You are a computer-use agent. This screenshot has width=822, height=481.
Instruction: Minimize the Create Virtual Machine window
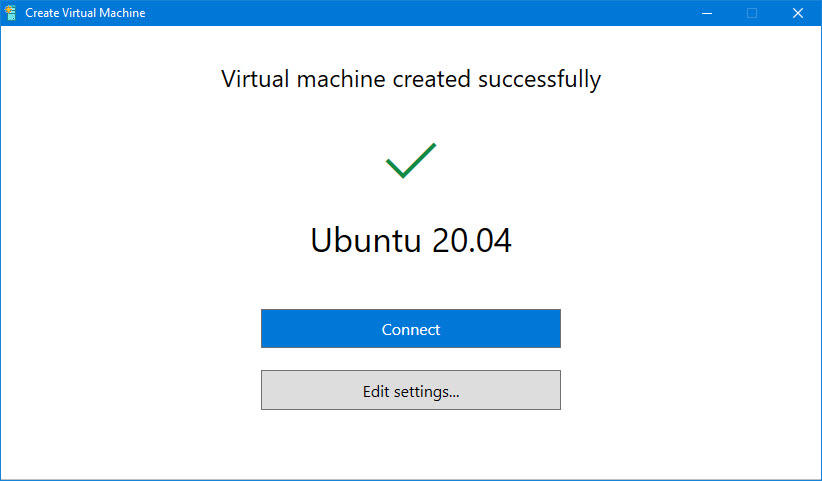click(706, 13)
